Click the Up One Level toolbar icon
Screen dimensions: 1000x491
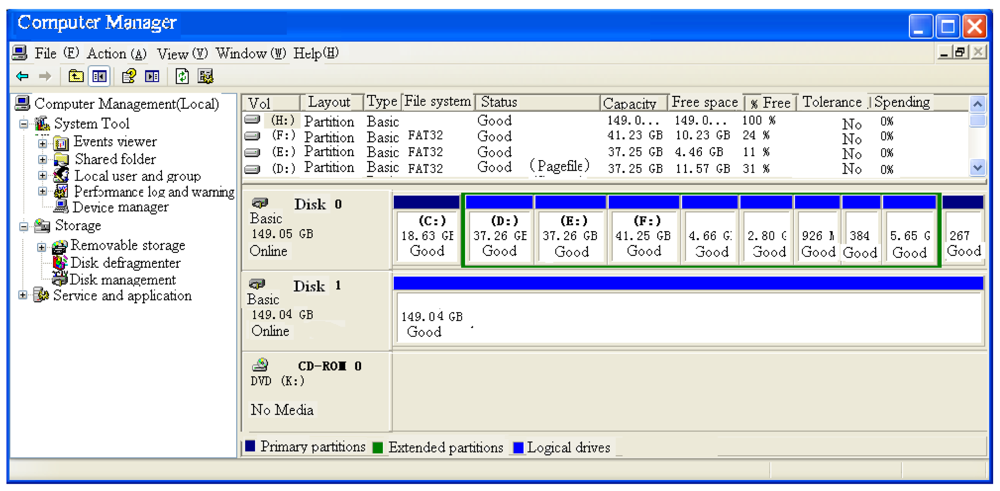point(76,76)
